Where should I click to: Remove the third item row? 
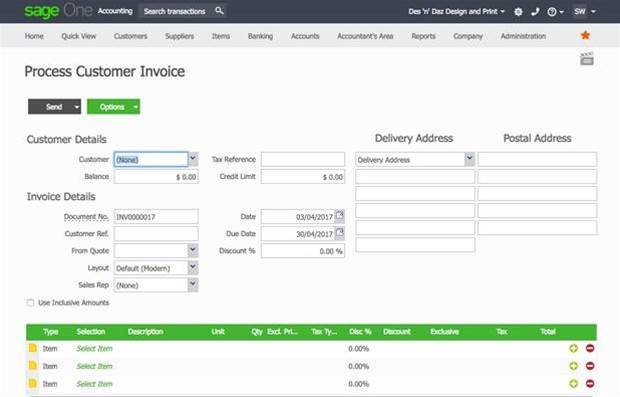pyautogui.click(x=590, y=383)
